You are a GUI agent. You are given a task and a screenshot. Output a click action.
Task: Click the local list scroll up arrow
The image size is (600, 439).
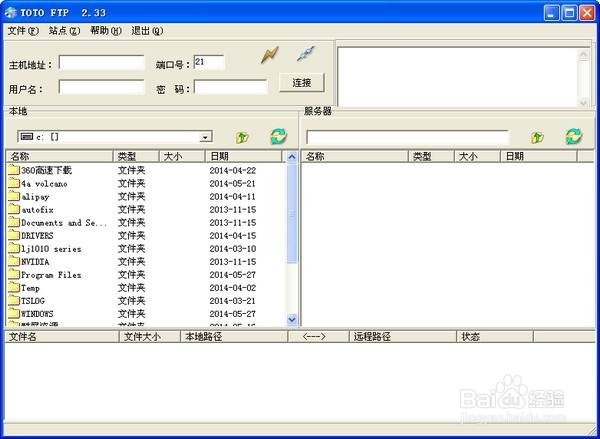(x=292, y=157)
